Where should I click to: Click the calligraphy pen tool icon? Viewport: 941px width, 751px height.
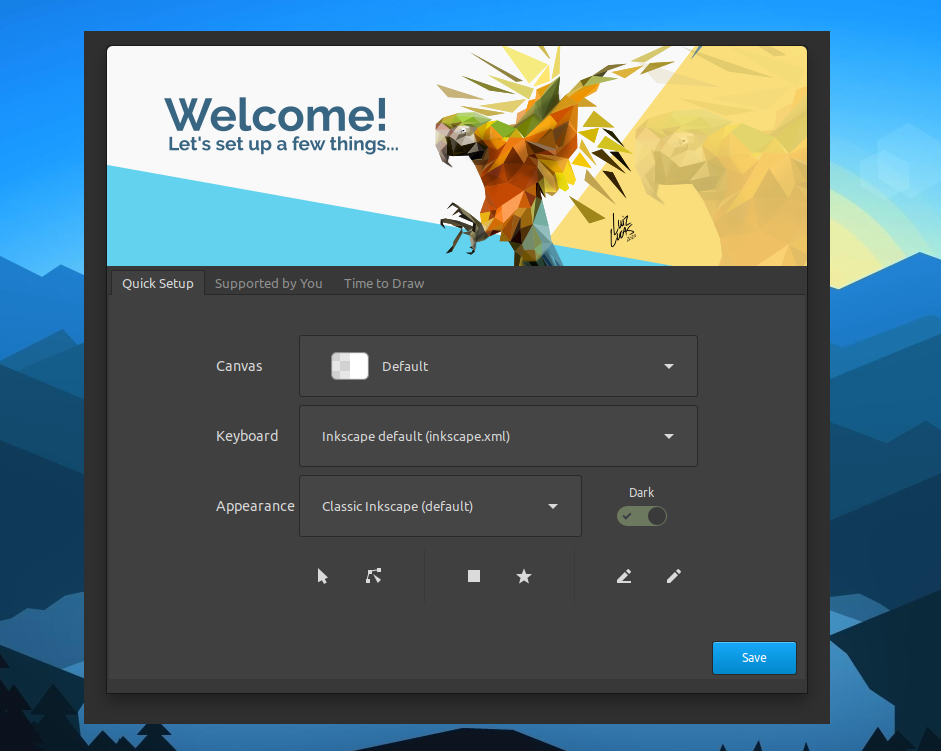pos(624,576)
